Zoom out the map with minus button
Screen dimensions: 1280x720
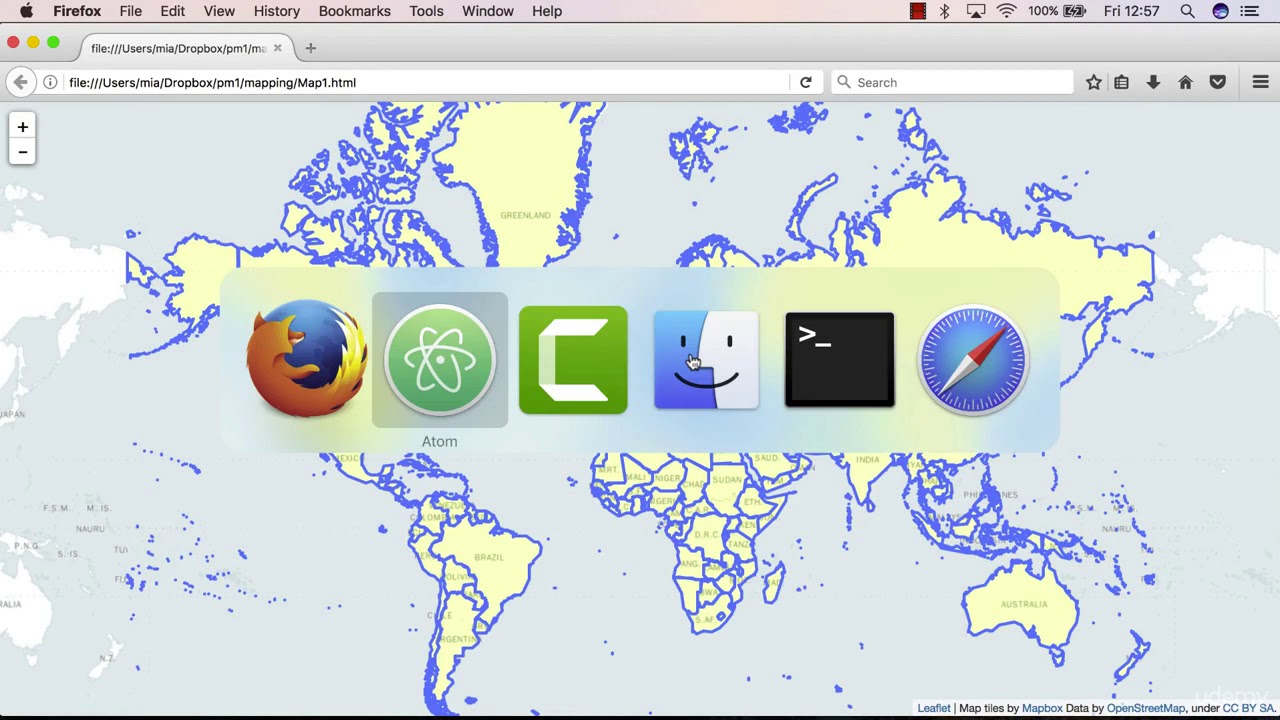22,152
